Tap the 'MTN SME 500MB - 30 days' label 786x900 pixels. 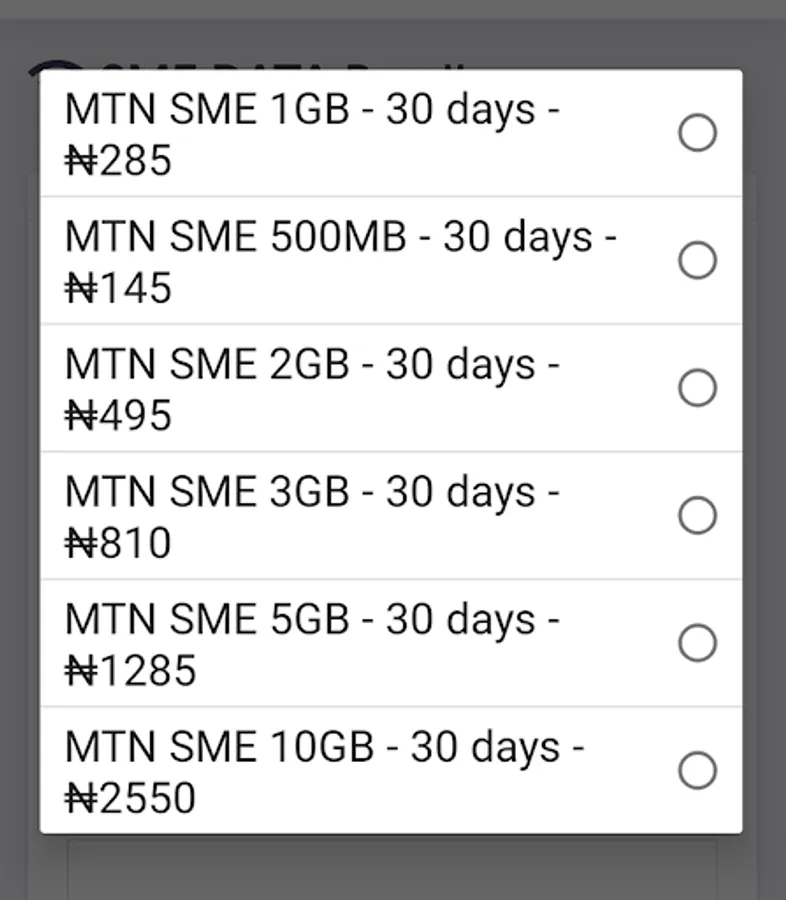(x=340, y=237)
